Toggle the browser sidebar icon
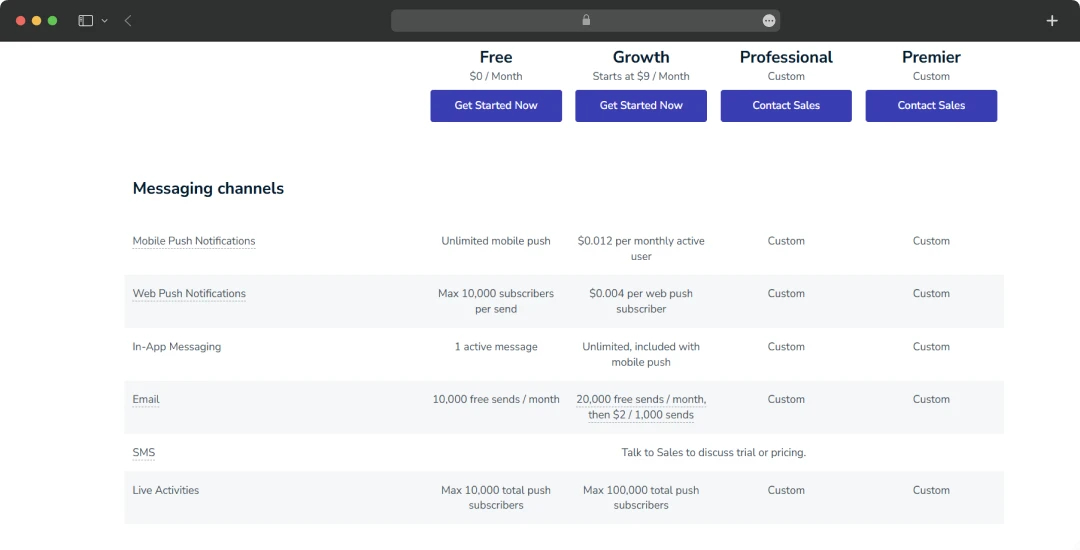 [x=85, y=21]
